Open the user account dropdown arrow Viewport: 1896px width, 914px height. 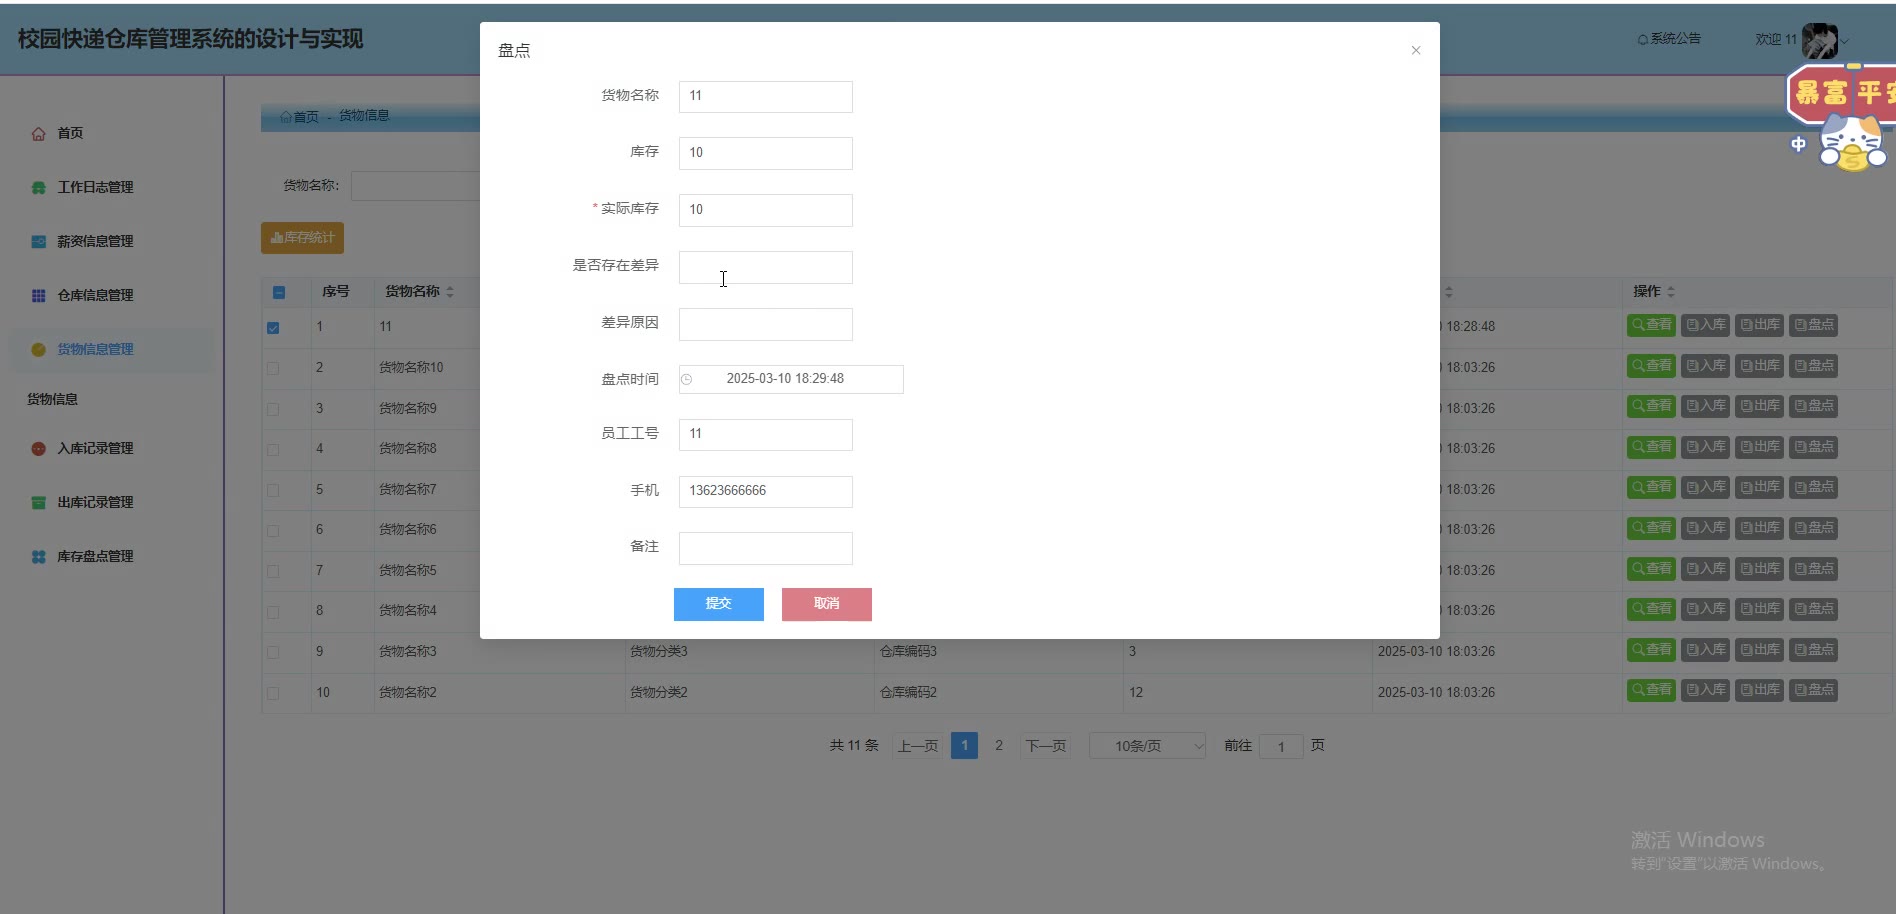pos(1845,42)
